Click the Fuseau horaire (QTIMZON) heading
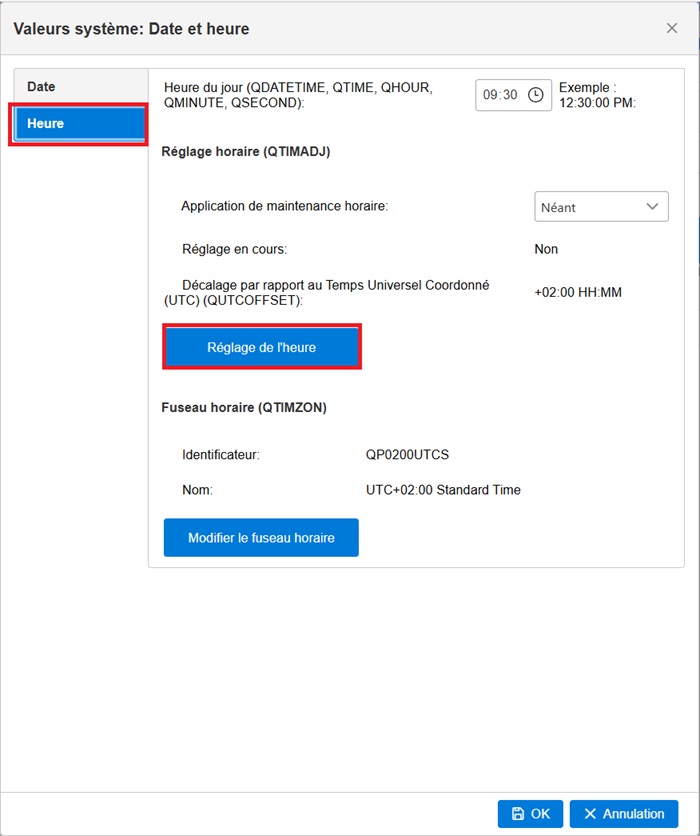This screenshot has width=700, height=836. (x=244, y=407)
